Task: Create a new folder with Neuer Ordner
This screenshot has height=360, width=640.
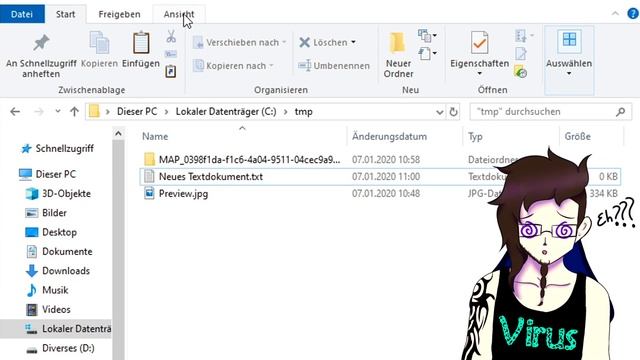Action: pyautogui.click(x=398, y=55)
